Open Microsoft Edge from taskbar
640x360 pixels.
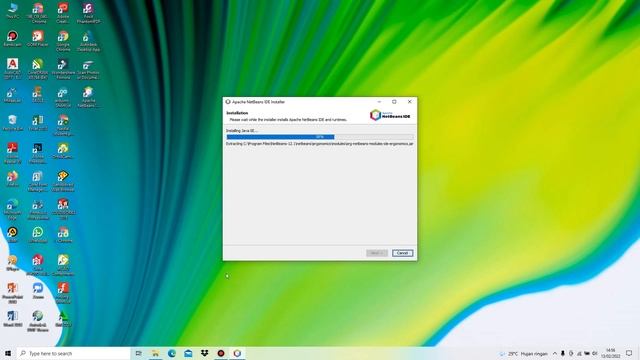click(171, 353)
